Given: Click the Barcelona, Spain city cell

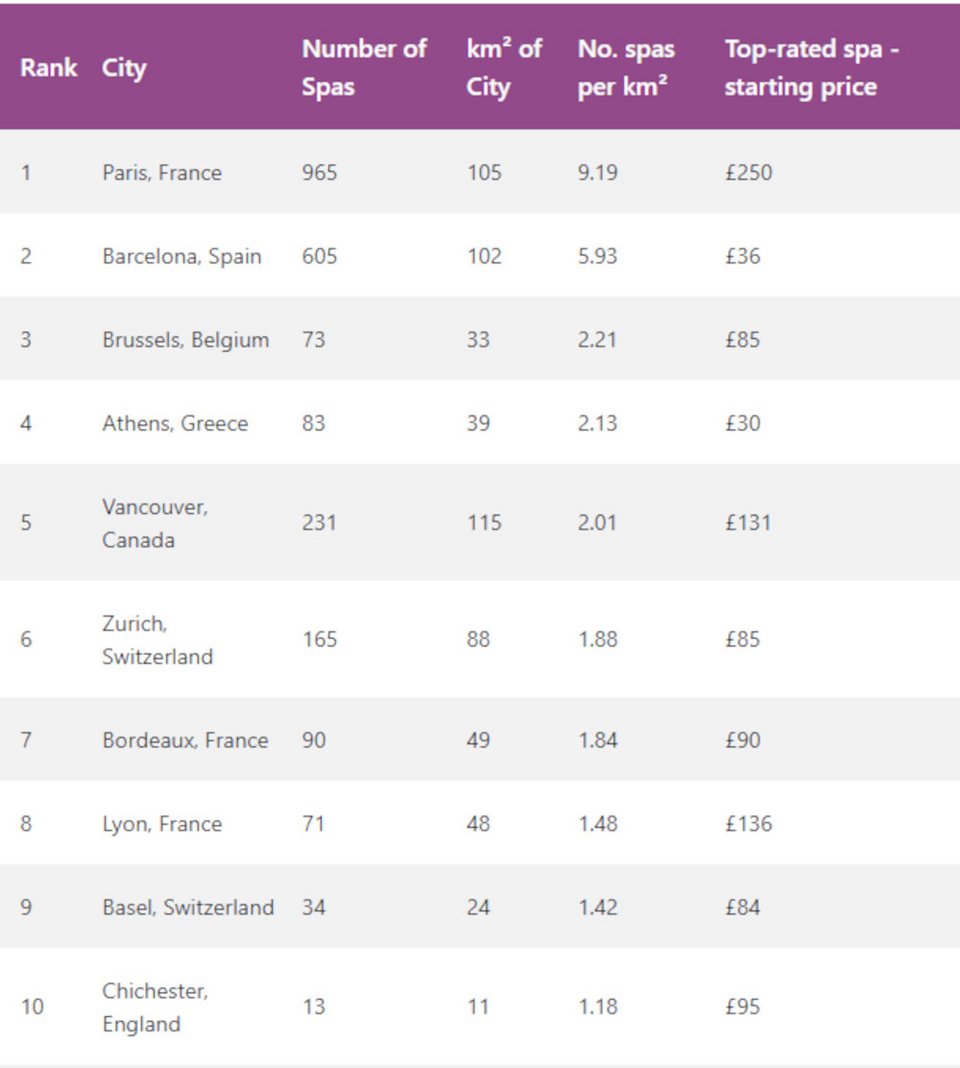Looking at the screenshot, I should click(182, 256).
